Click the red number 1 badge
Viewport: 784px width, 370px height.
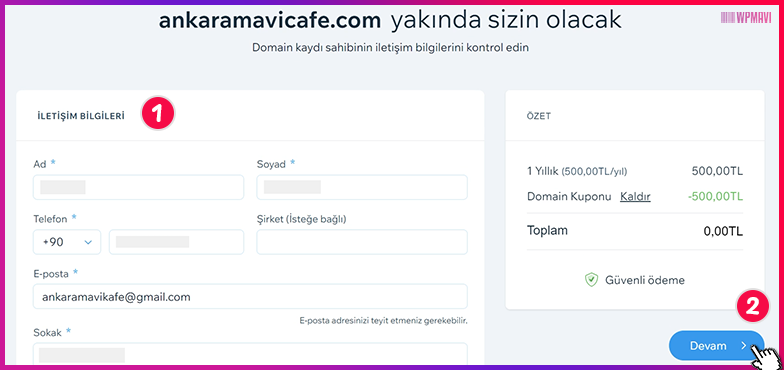coord(158,114)
